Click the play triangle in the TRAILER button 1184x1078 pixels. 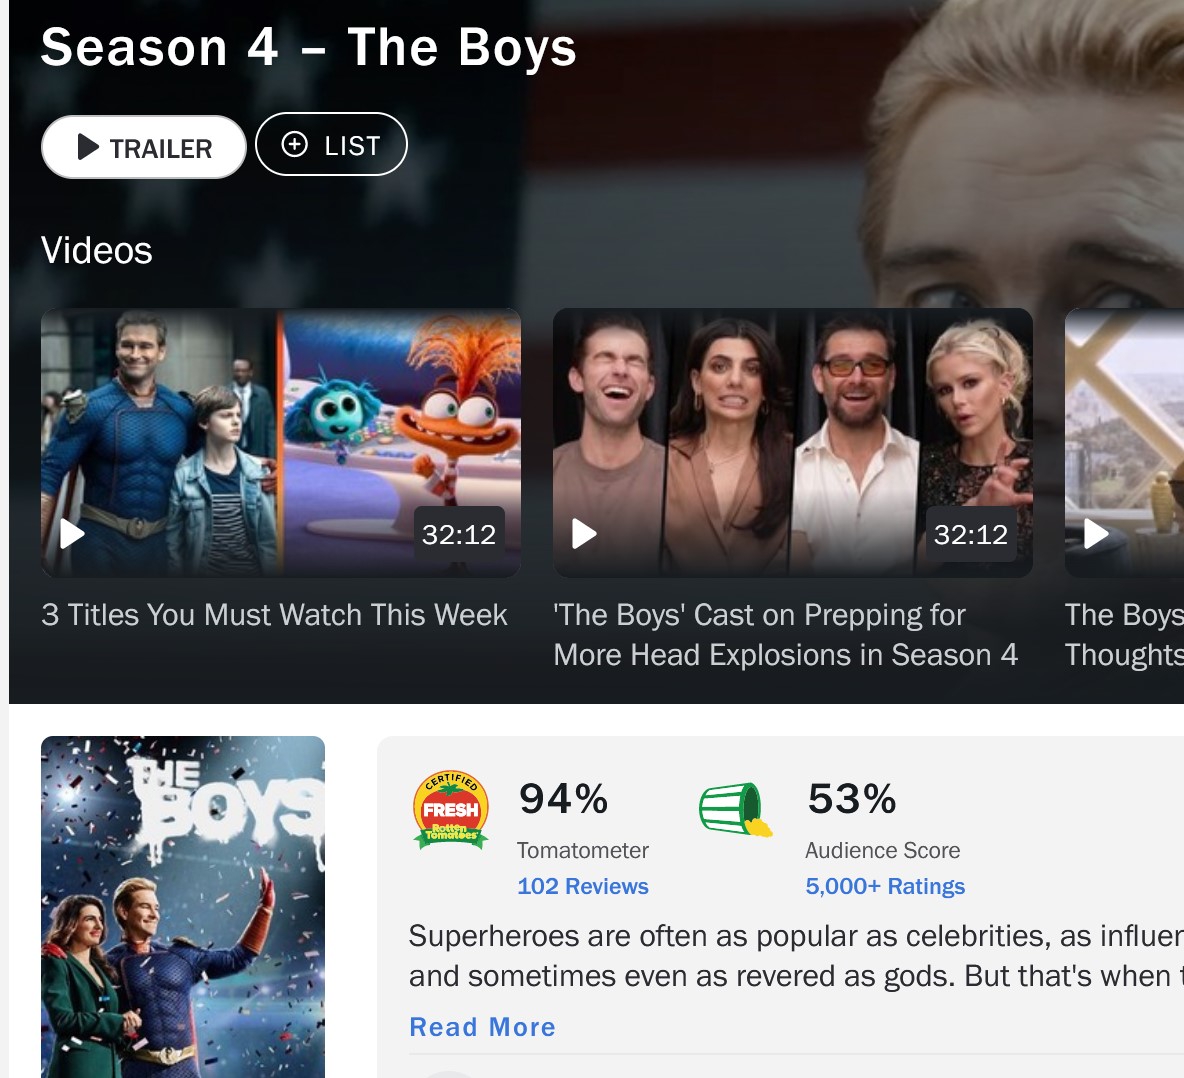[x=88, y=147]
